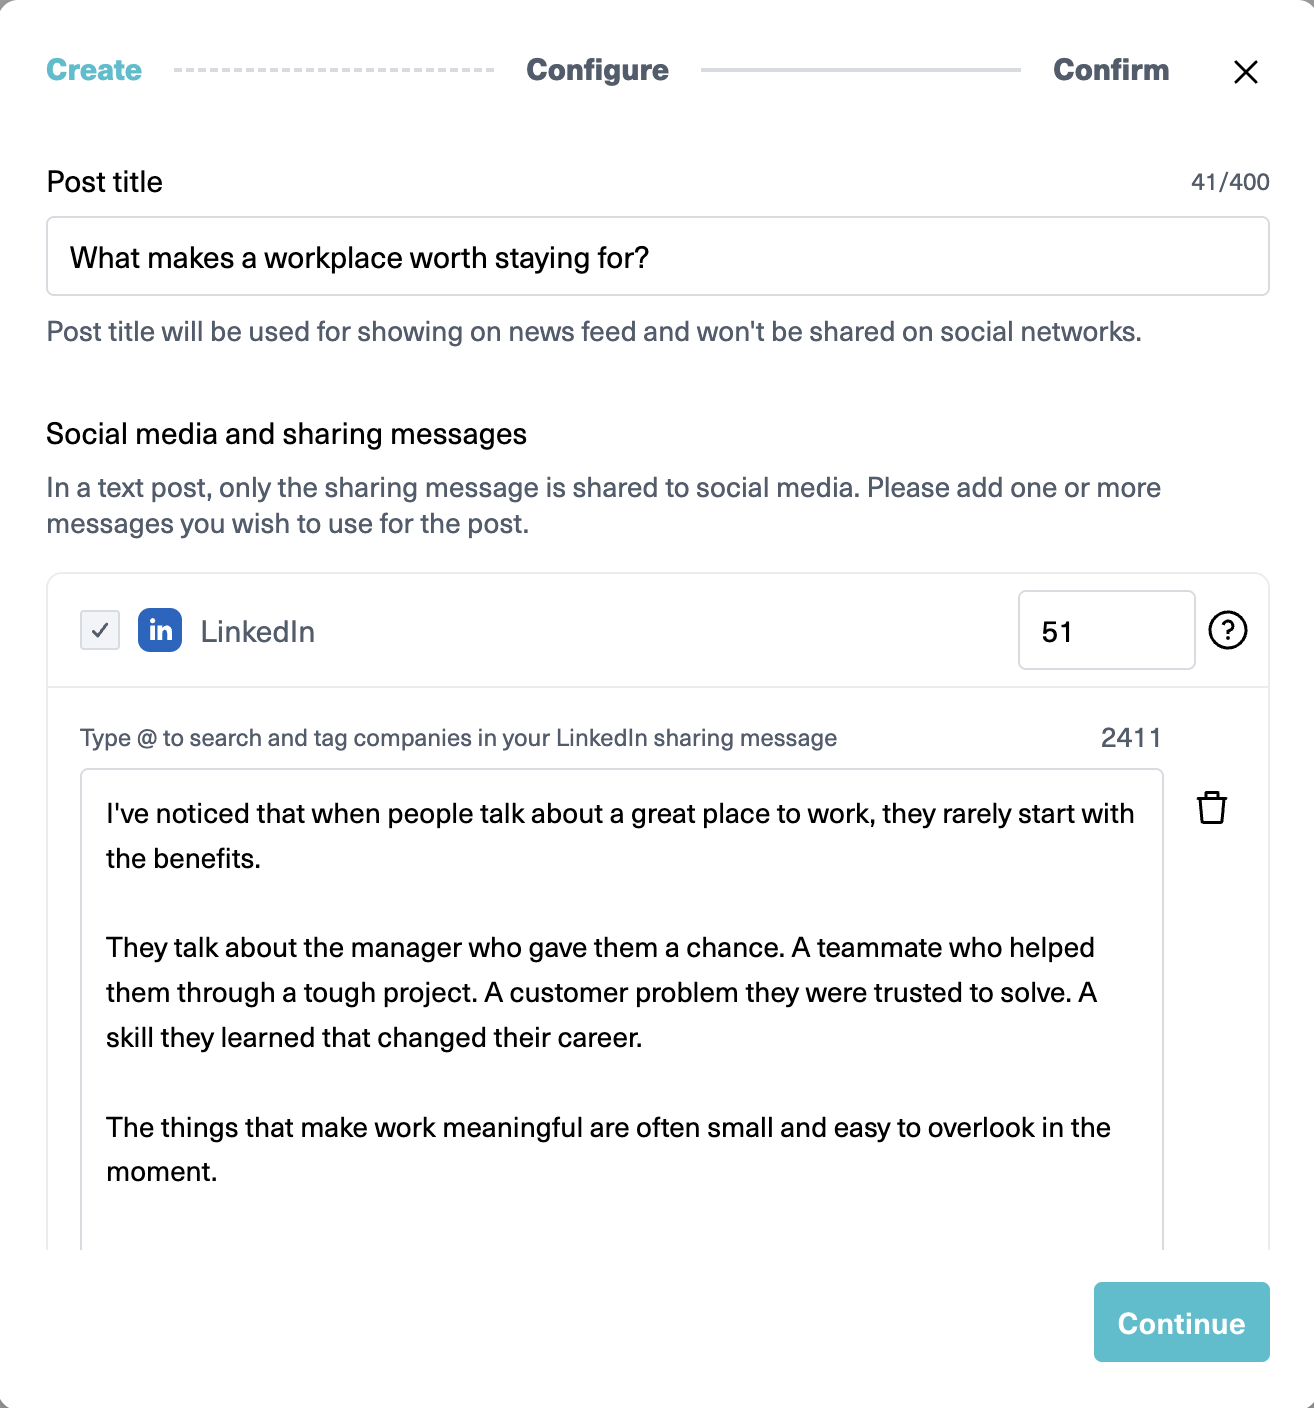Image resolution: width=1314 pixels, height=1408 pixels.
Task: Jump to the Confirm step
Action: 1111,70
